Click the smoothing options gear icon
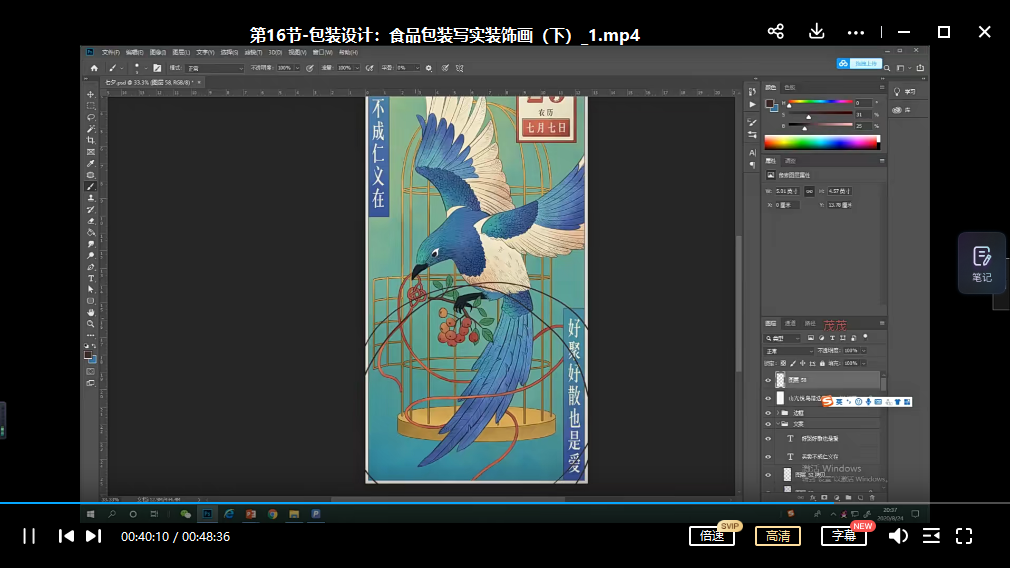The image size is (1010, 568). point(429,68)
